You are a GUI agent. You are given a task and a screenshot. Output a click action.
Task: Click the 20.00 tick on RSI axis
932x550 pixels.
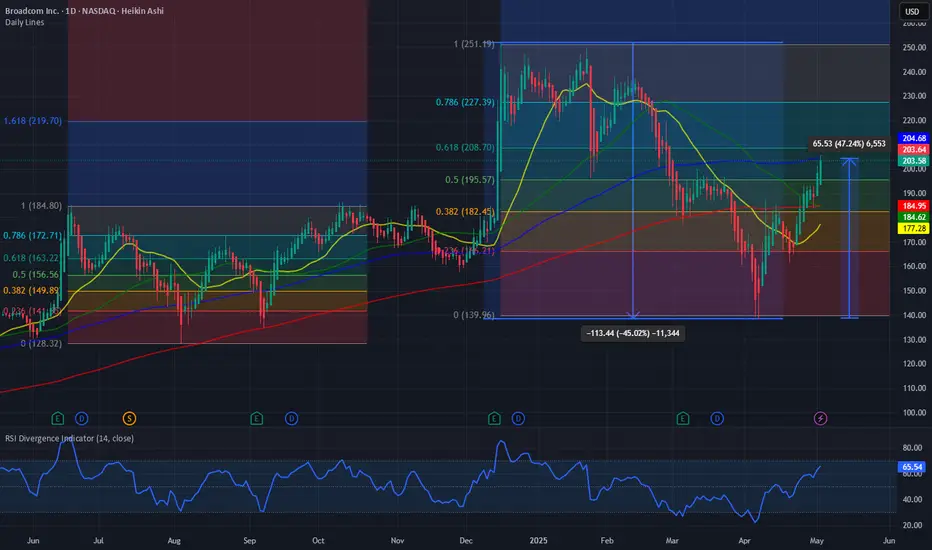[x=912, y=525]
